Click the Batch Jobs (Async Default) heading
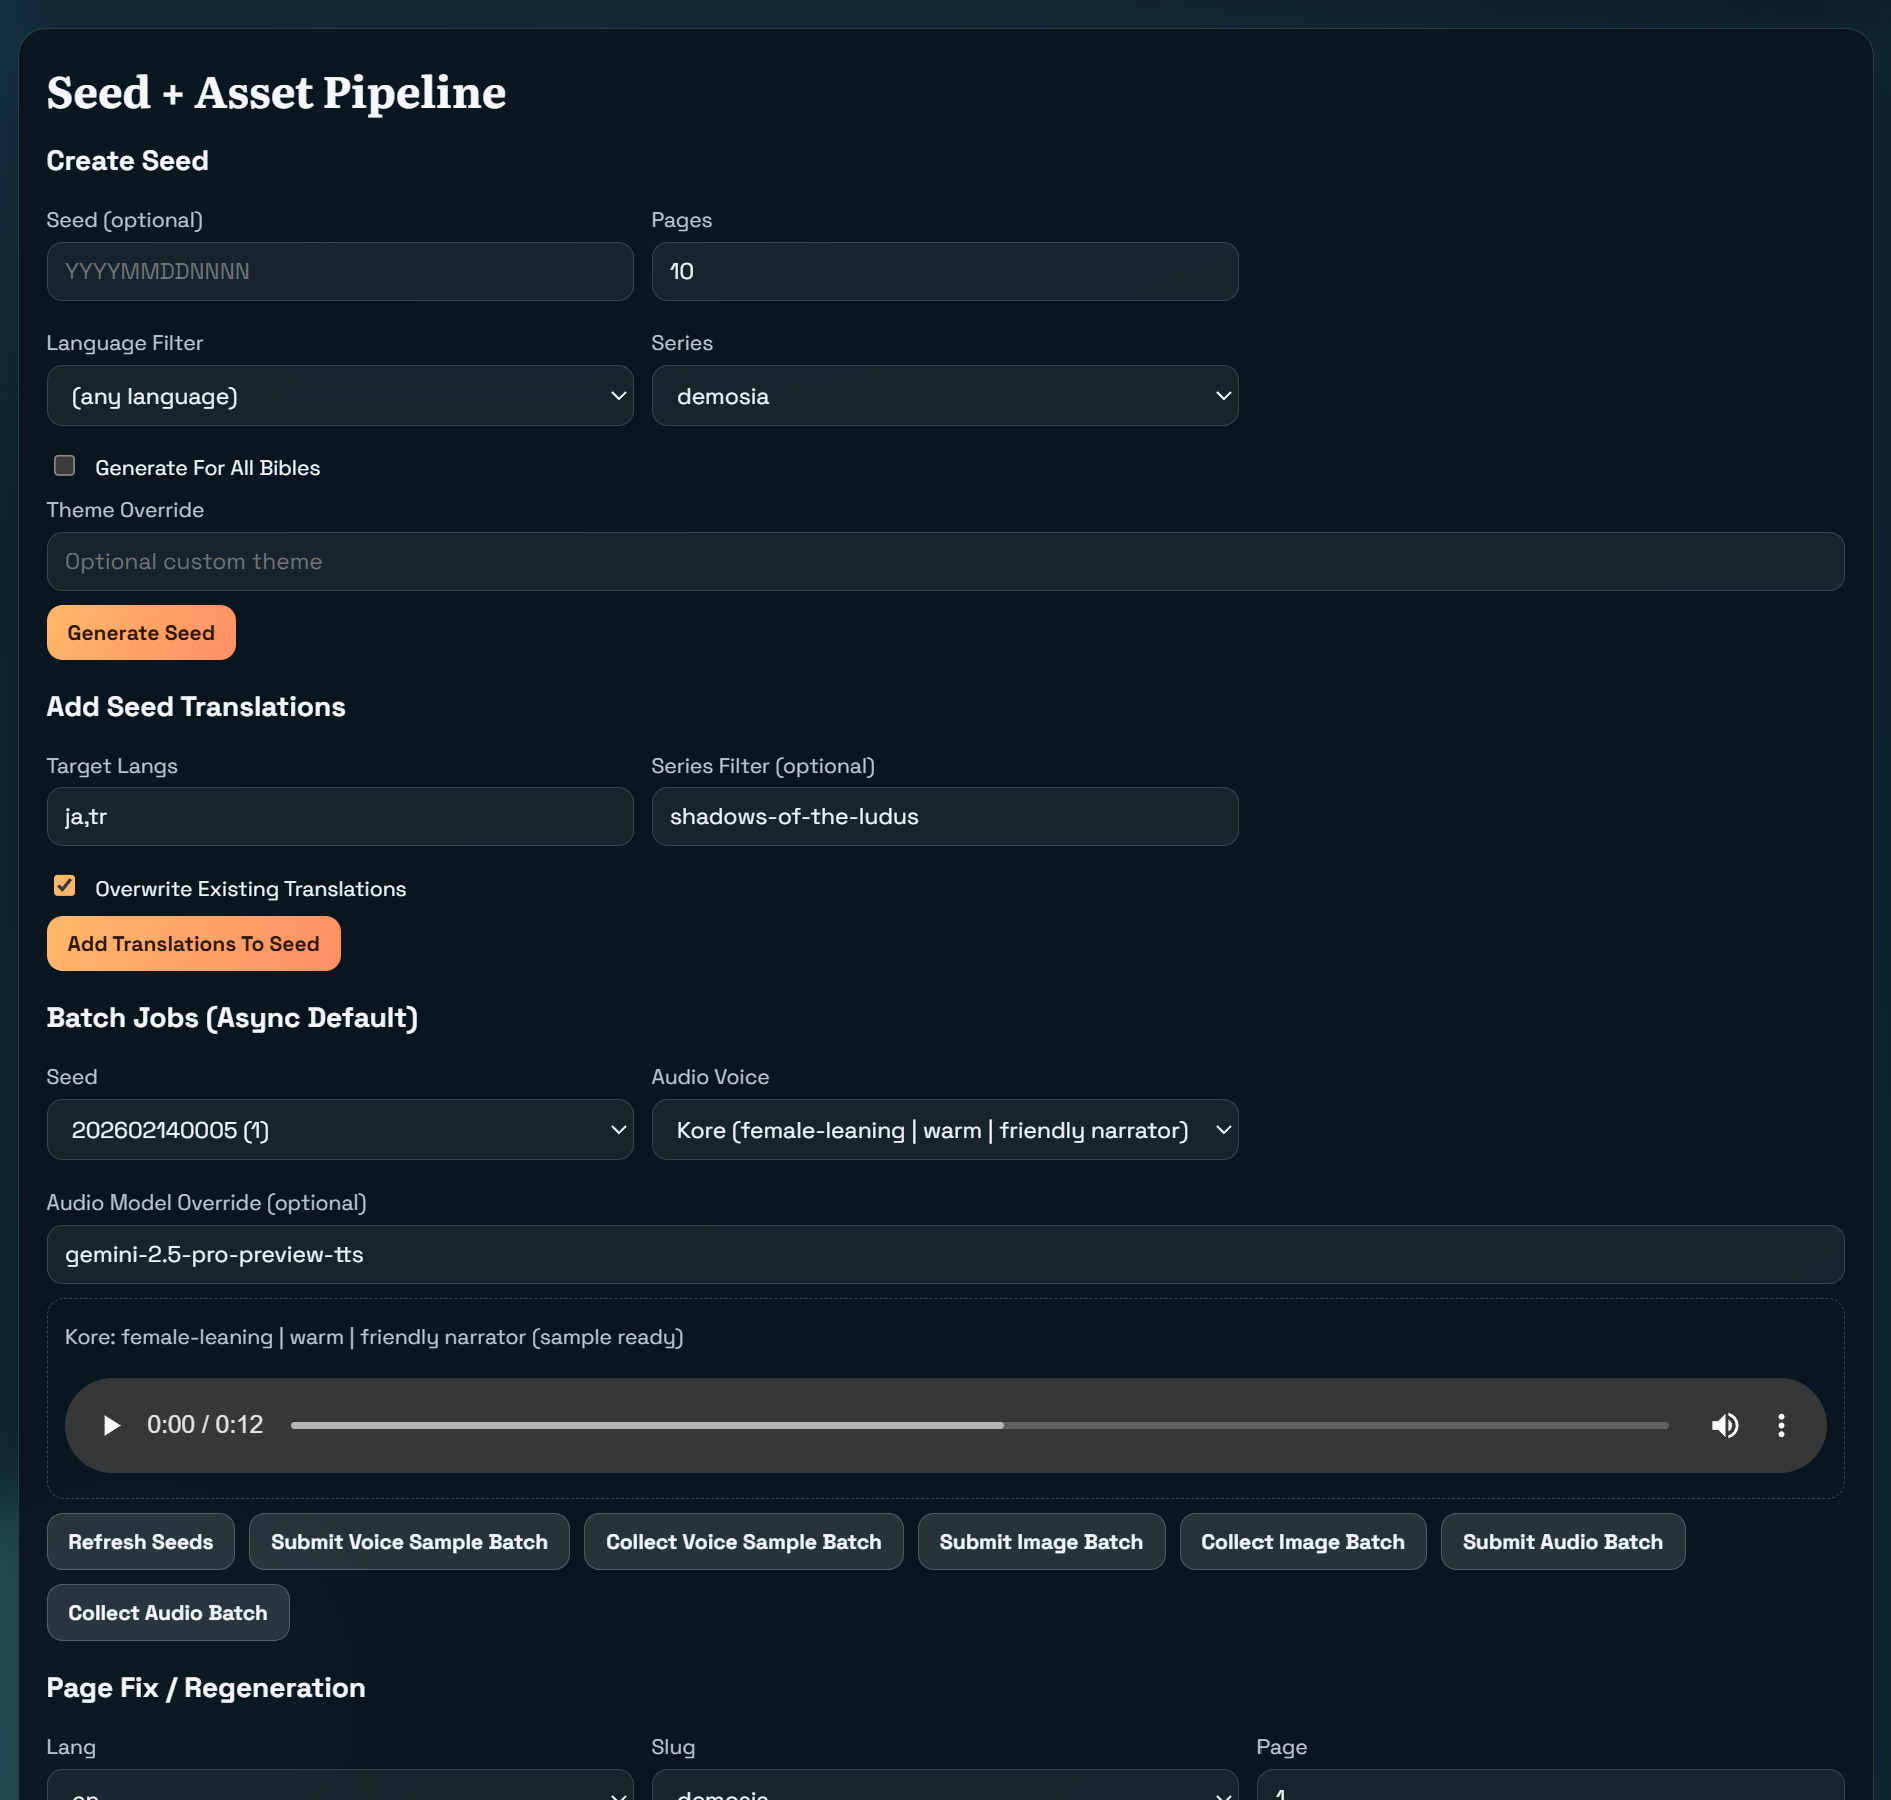 [x=232, y=1018]
